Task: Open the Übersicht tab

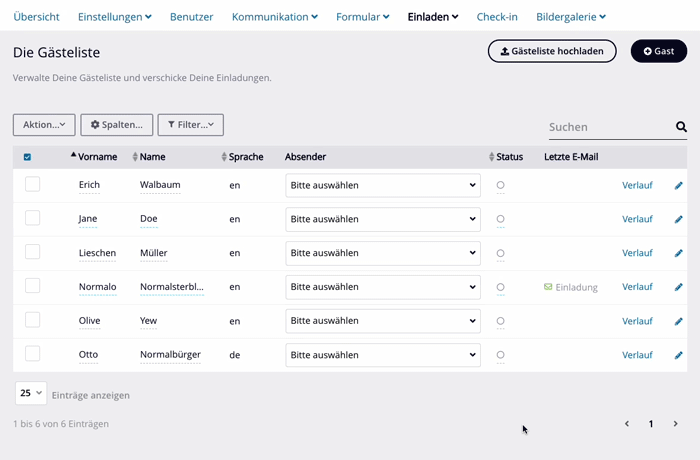Action: pyautogui.click(x=36, y=17)
